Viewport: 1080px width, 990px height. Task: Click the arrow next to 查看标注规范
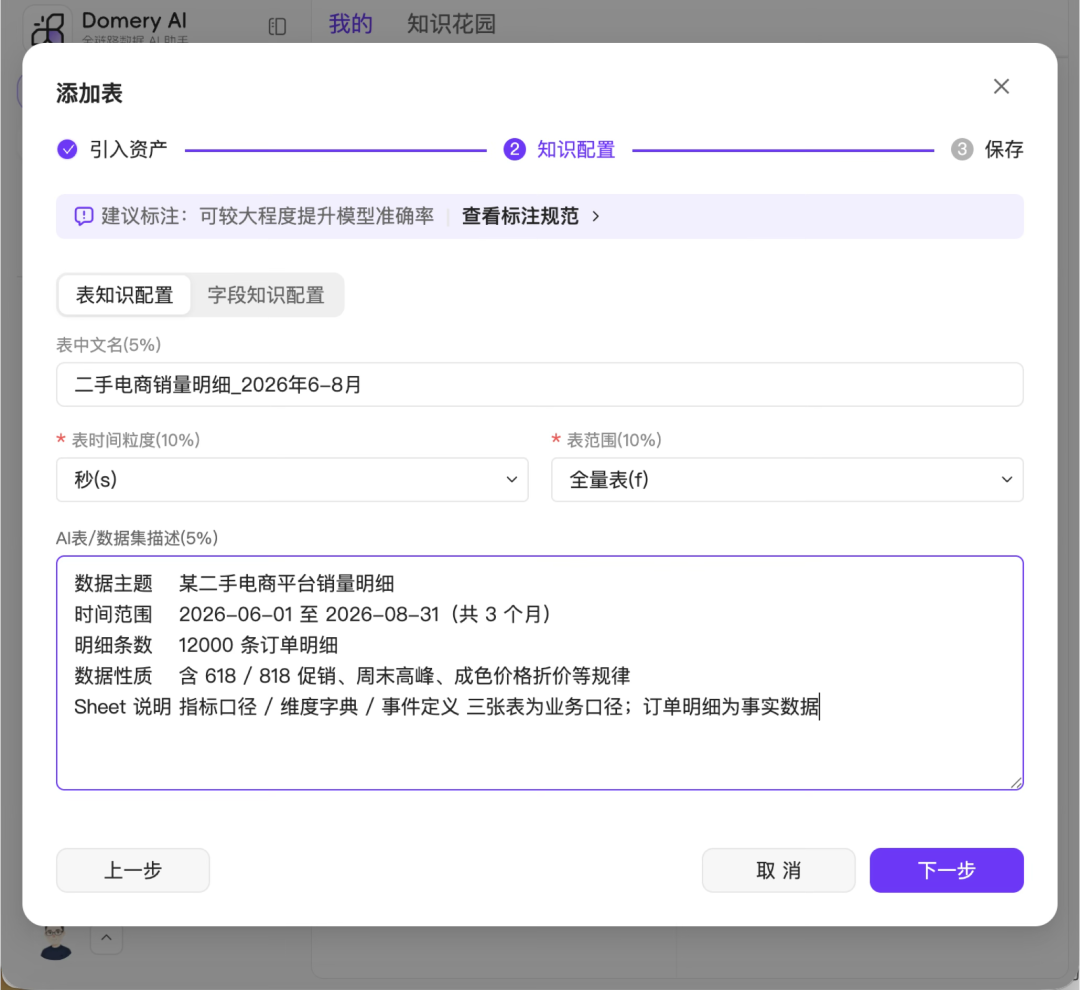[x=596, y=216]
